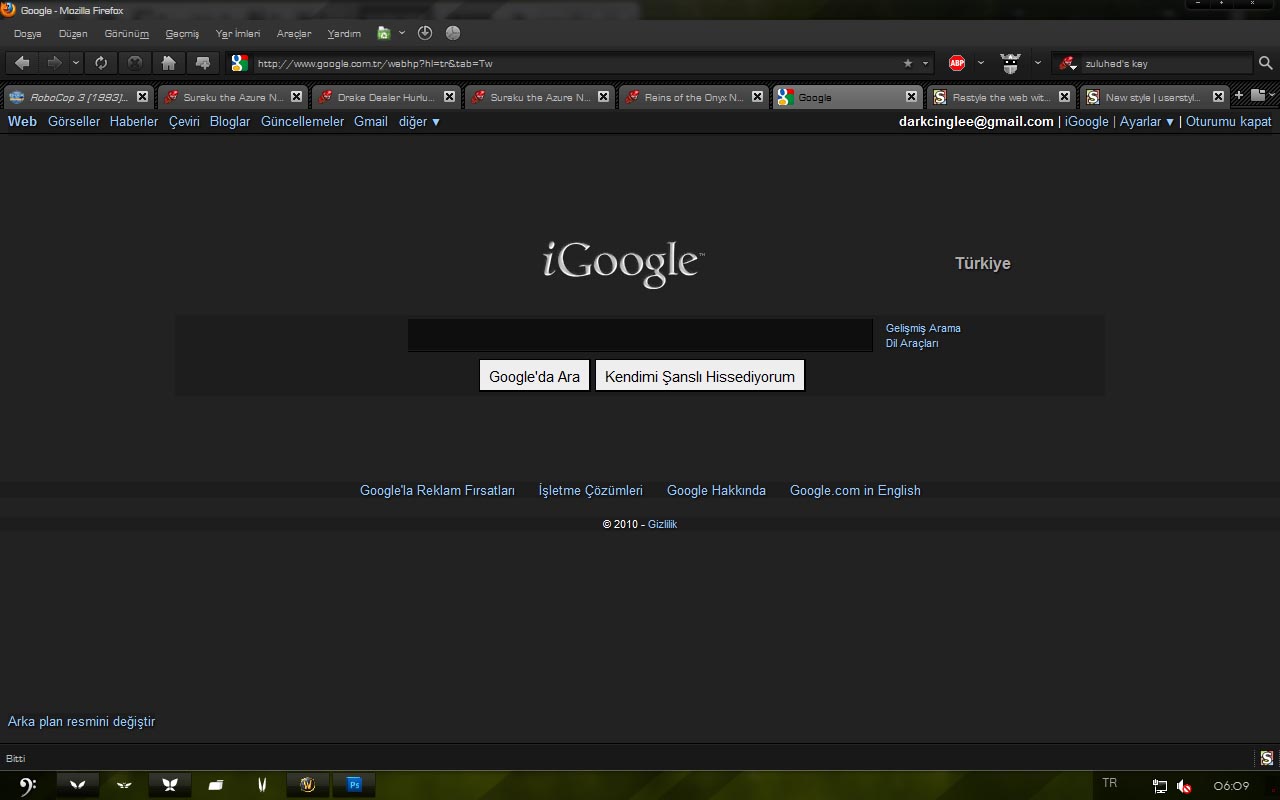
Task: Open the Greasemonkey dropdown arrow
Action: [1037, 63]
